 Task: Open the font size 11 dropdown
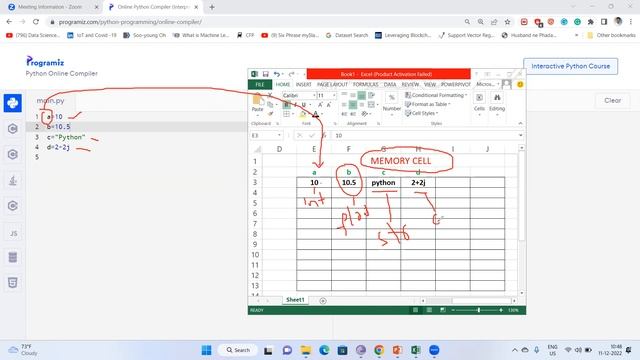point(334,96)
